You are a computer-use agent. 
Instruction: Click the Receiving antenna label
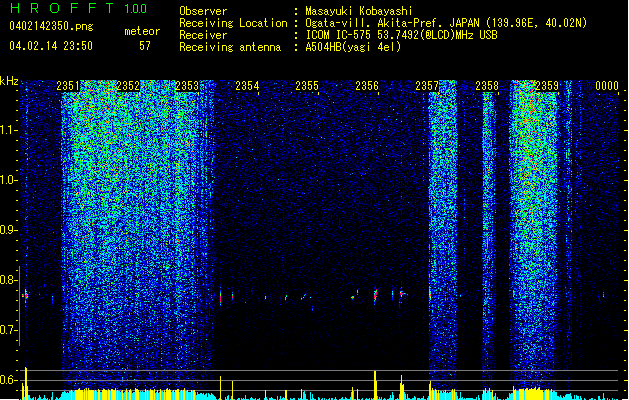[230, 47]
